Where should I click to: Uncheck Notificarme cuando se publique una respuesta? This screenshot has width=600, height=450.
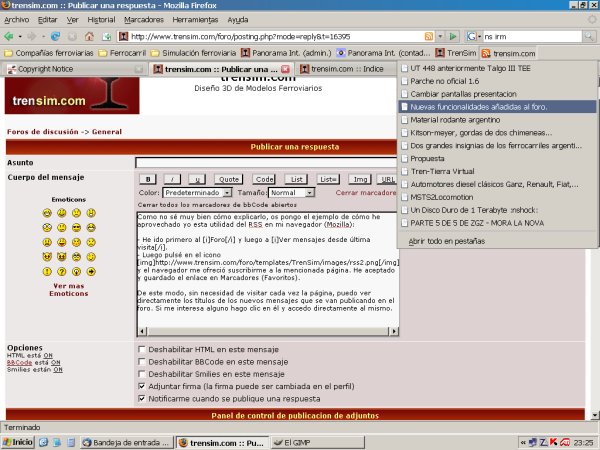[141, 398]
